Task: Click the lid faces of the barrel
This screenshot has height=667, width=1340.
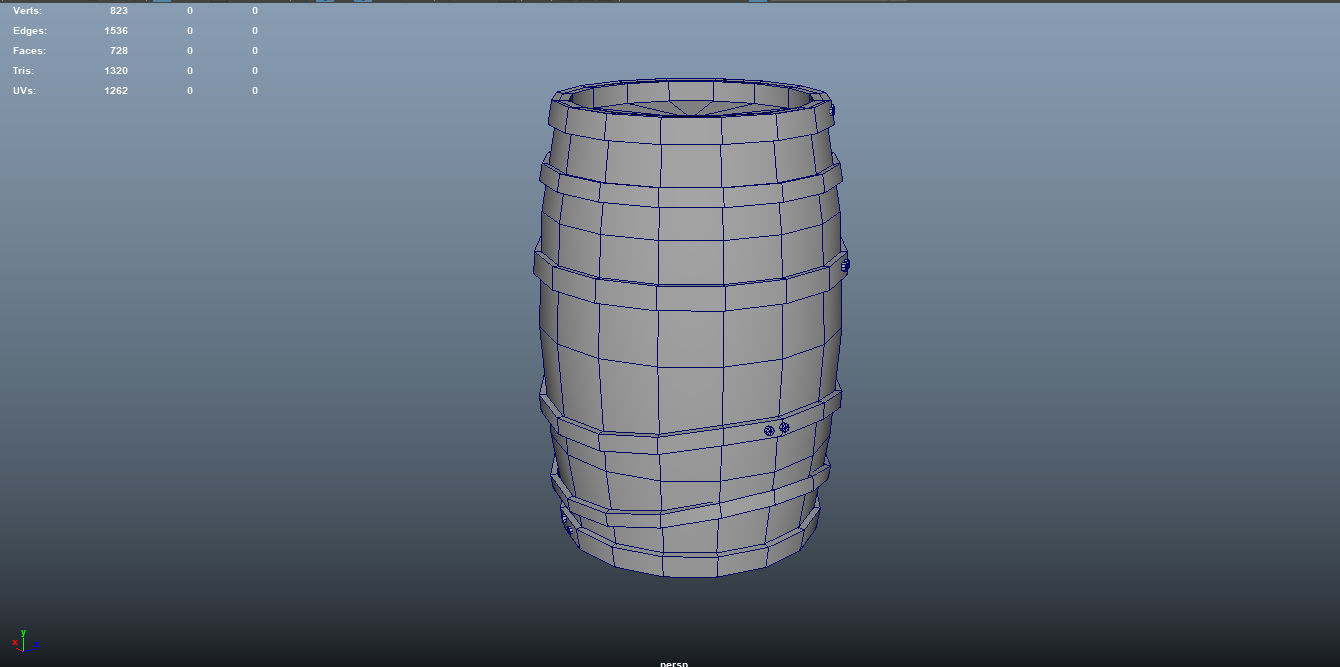Action: tap(690, 108)
